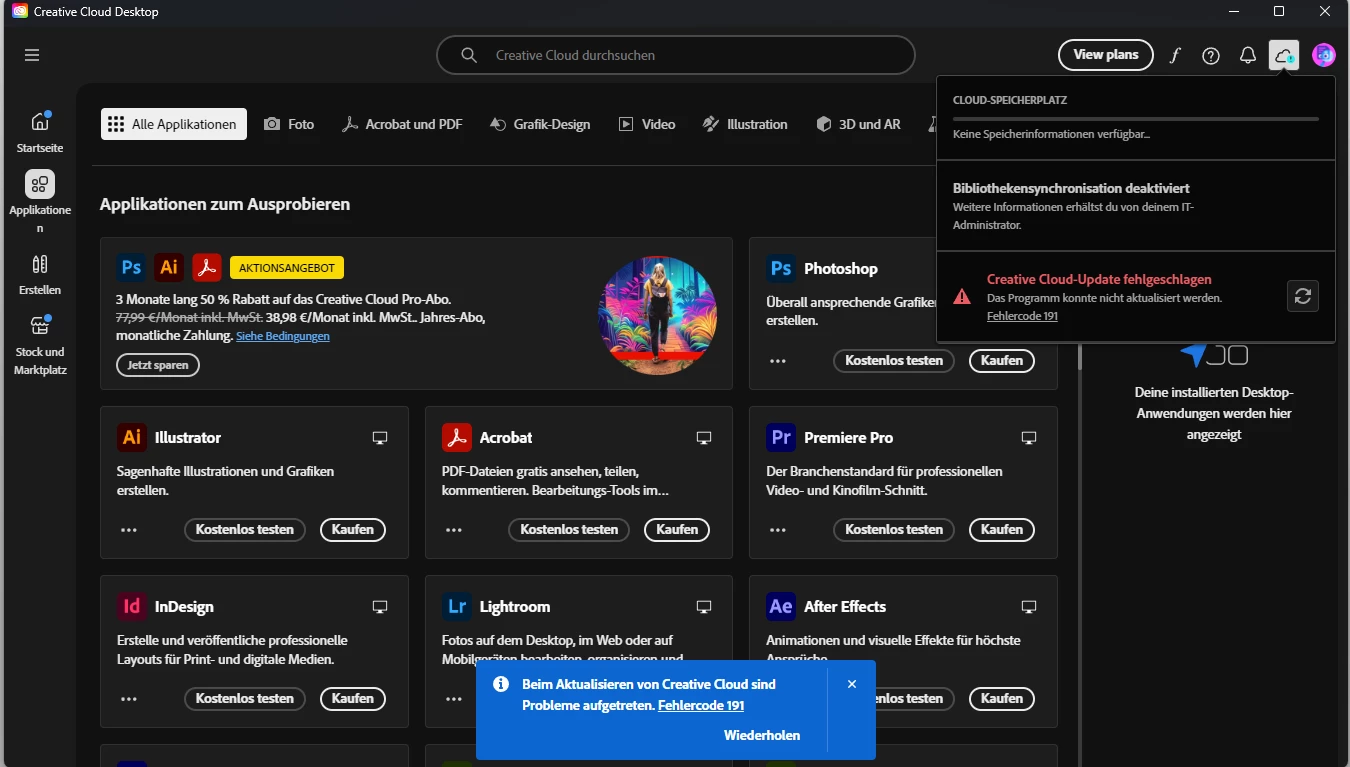1350x767 pixels.
Task: Switch to the Foto category tab
Action: coord(289,124)
